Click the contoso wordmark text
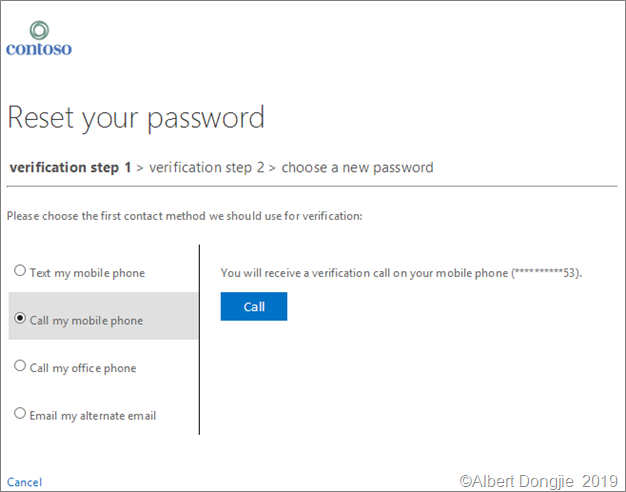626x492 pixels. (39, 48)
